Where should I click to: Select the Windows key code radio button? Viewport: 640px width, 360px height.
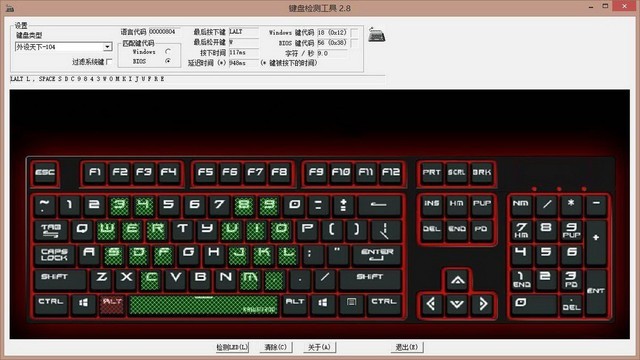coord(168,52)
